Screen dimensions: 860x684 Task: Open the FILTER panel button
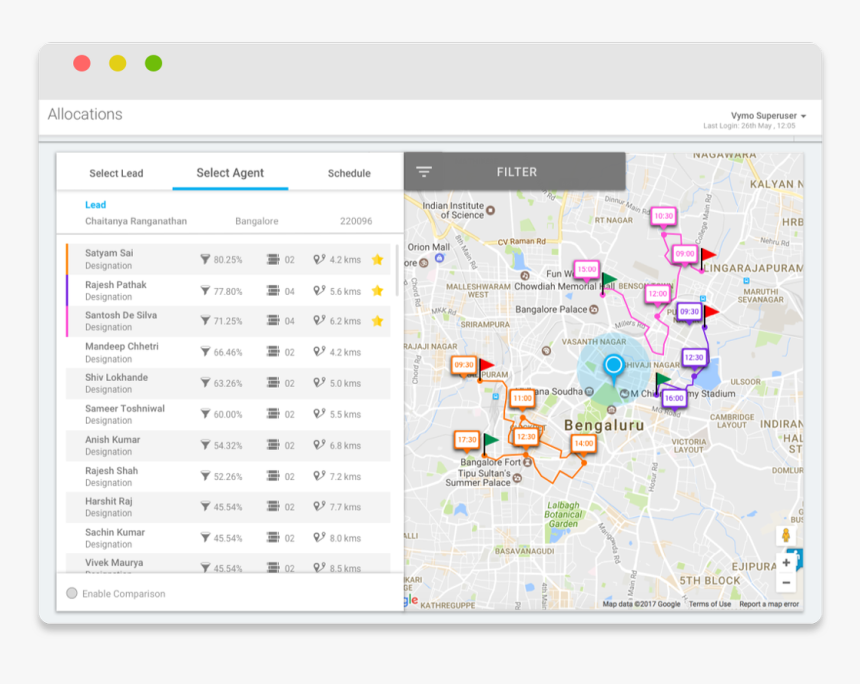tap(517, 172)
